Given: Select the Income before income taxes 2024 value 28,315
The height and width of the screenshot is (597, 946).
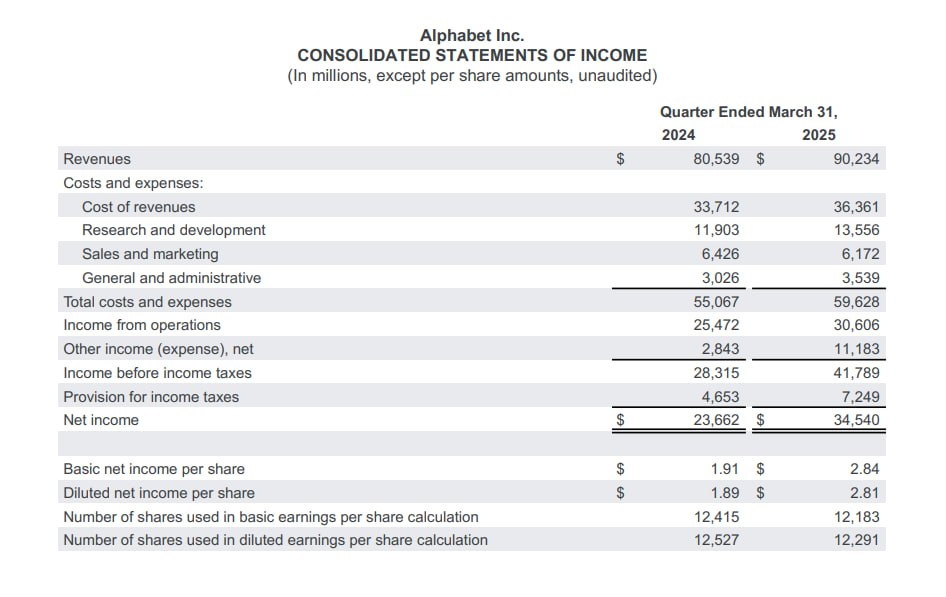Looking at the screenshot, I should (x=716, y=373).
